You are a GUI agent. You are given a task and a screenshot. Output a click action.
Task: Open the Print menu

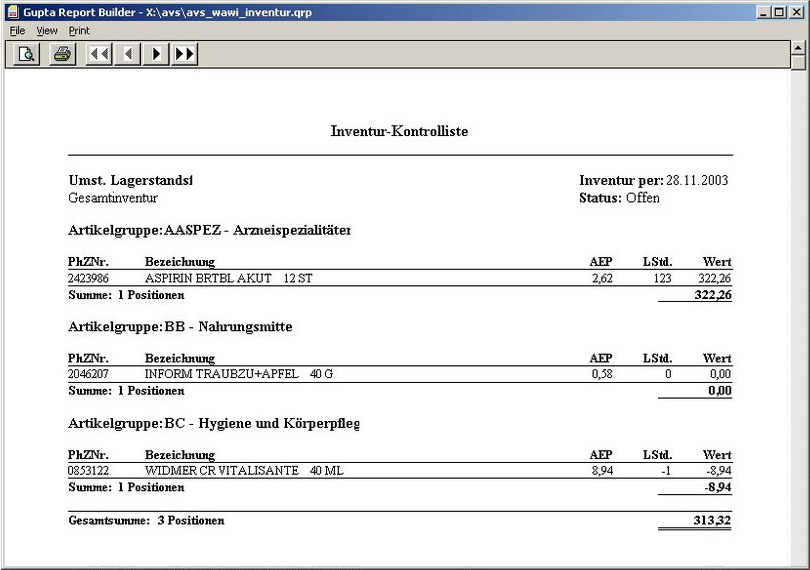[x=79, y=31]
